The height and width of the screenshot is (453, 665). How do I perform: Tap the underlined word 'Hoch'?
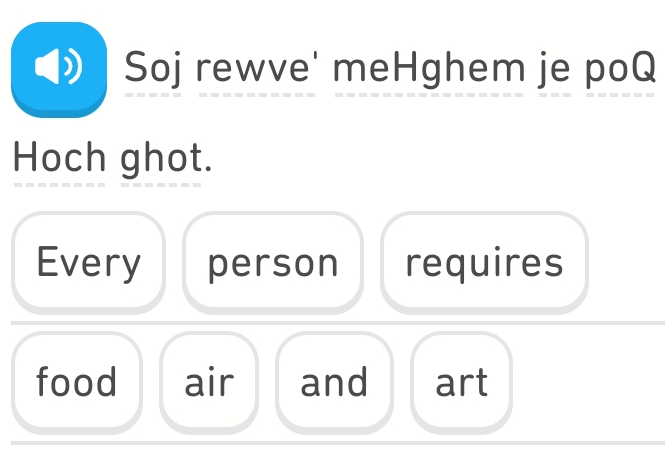pyautogui.click(x=60, y=158)
